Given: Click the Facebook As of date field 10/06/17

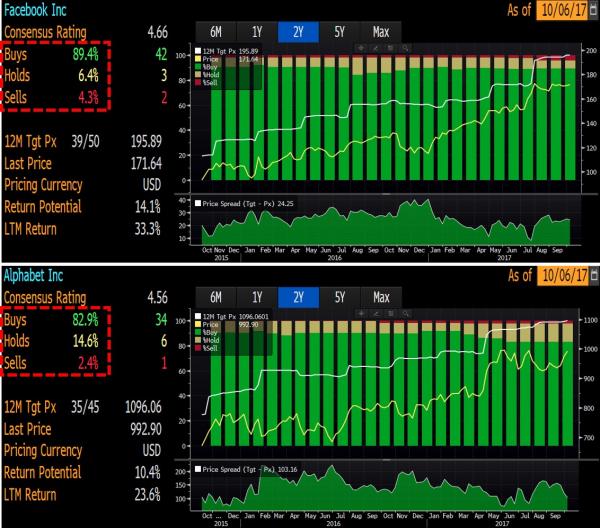Looking at the screenshot, I should pyautogui.click(x=563, y=10).
